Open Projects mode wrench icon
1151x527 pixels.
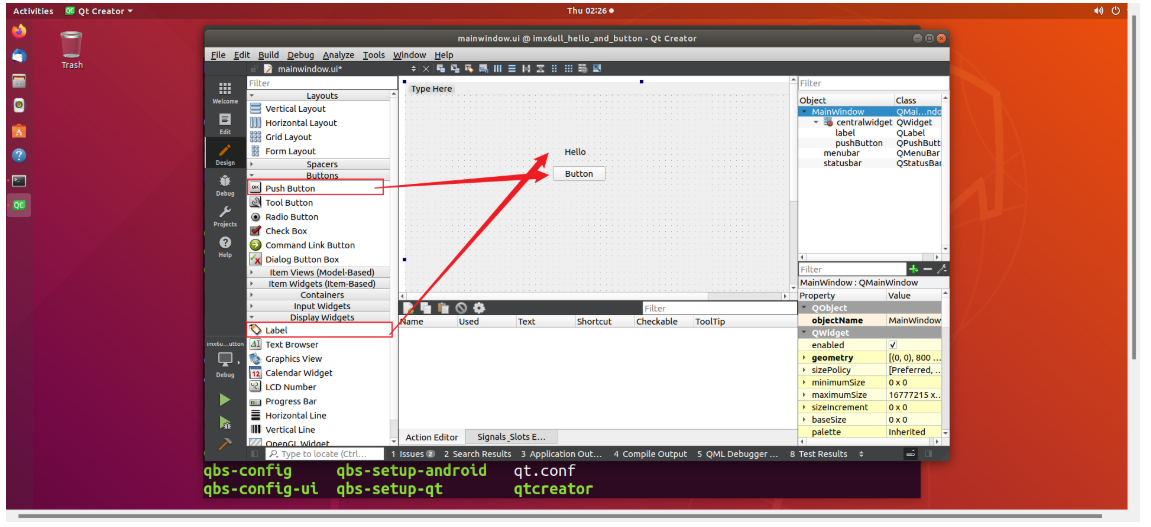tap(225, 215)
